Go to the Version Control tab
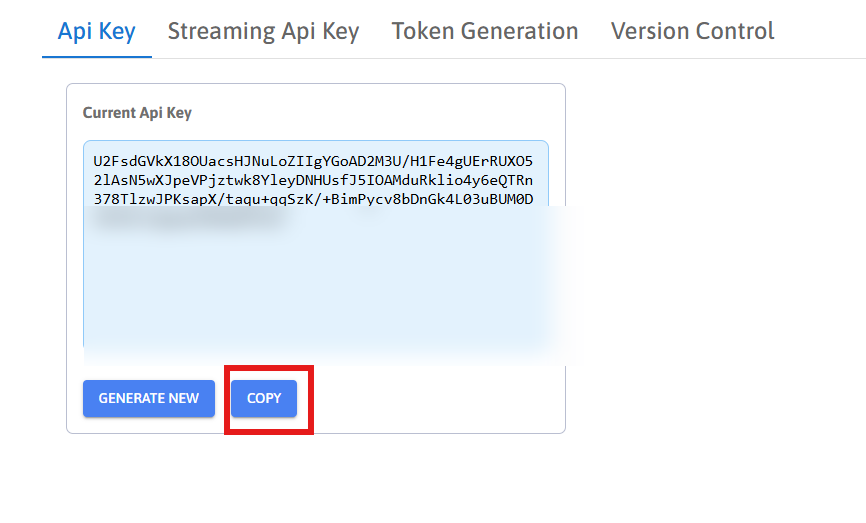The width and height of the screenshot is (866, 523). pyautogui.click(x=692, y=31)
